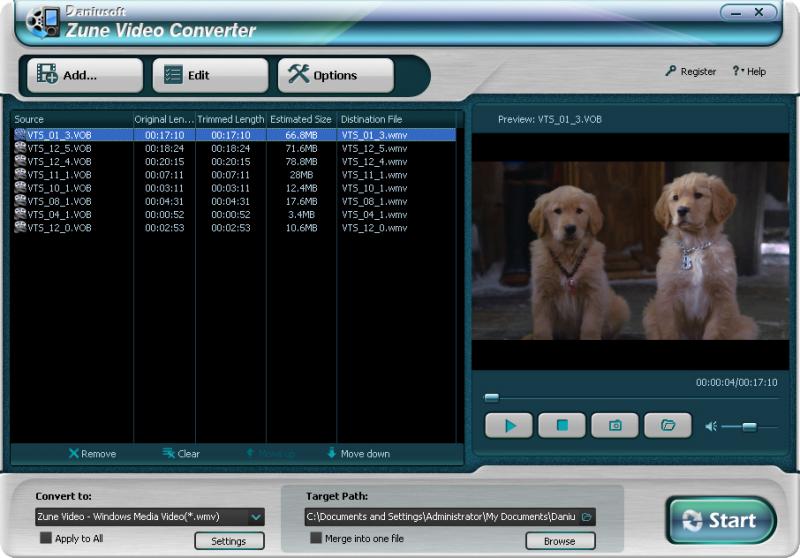800x558 pixels.
Task: Take a snapshot of the preview
Action: (x=615, y=425)
